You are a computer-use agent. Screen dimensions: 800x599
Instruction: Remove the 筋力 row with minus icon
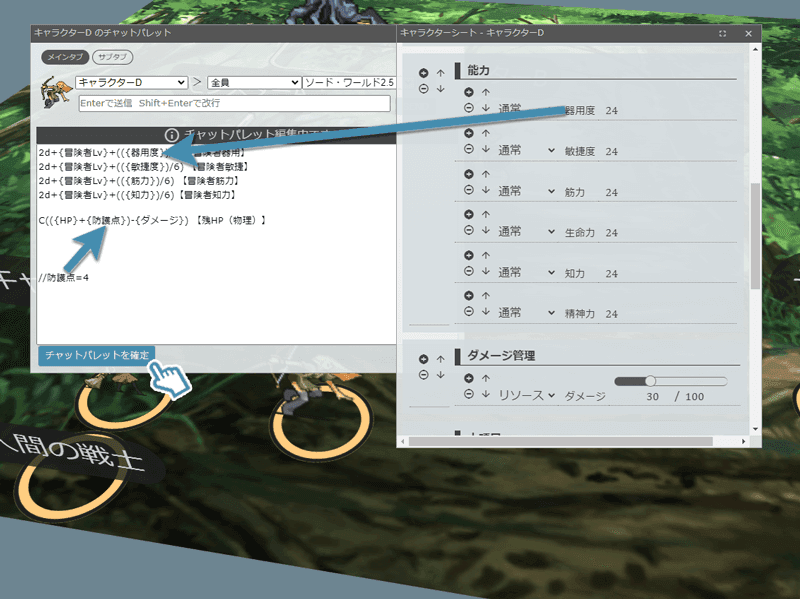click(469, 190)
